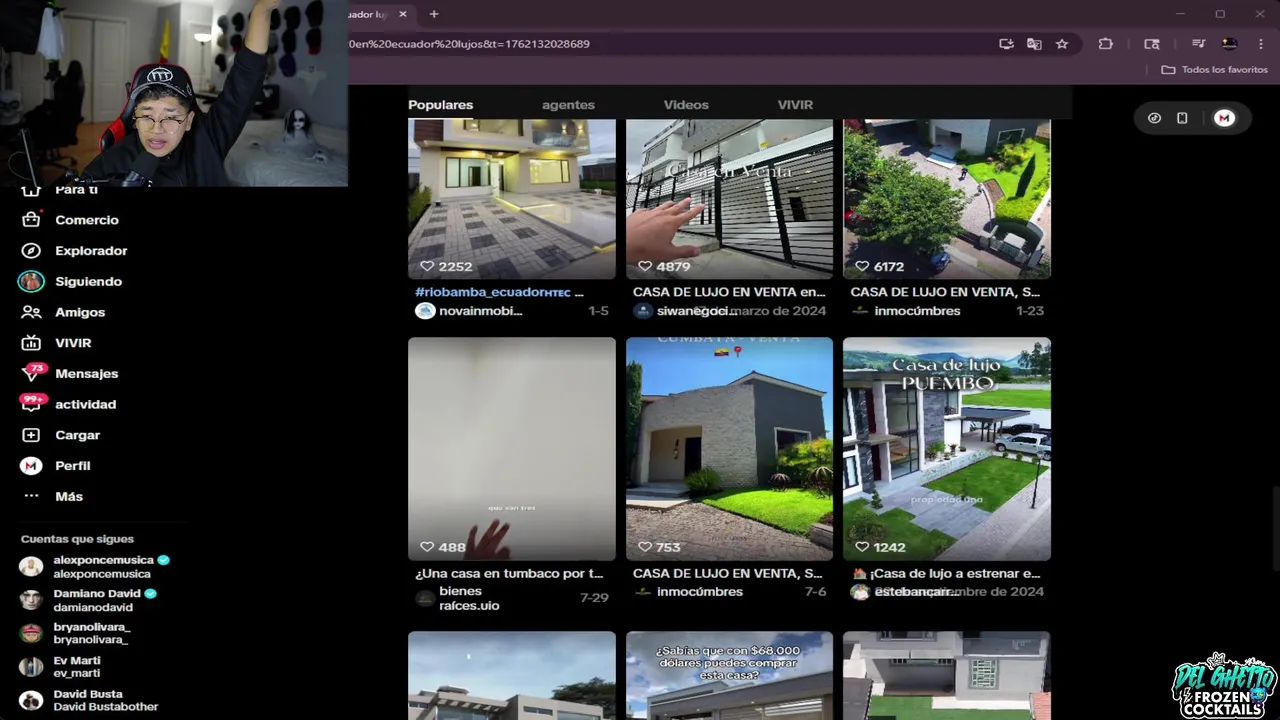Open estebançar... account link
The width and height of the screenshot is (1280, 720).
[916, 592]
